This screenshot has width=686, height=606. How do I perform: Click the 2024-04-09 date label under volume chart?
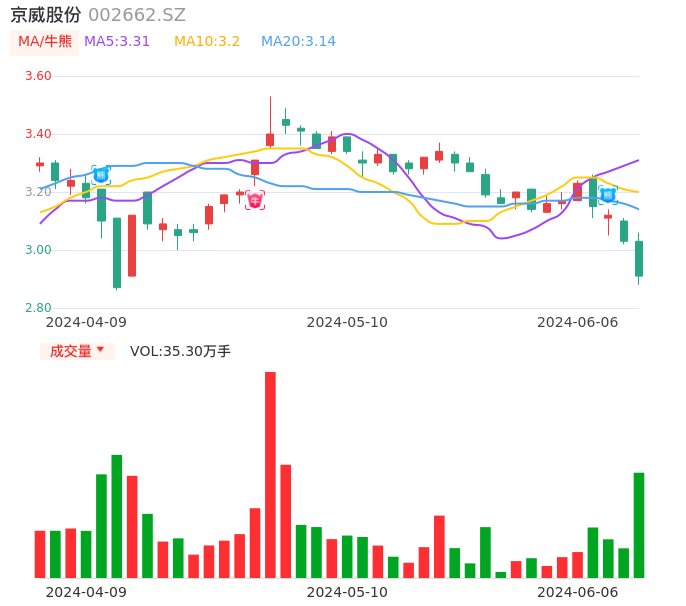[x=86, y=592]
